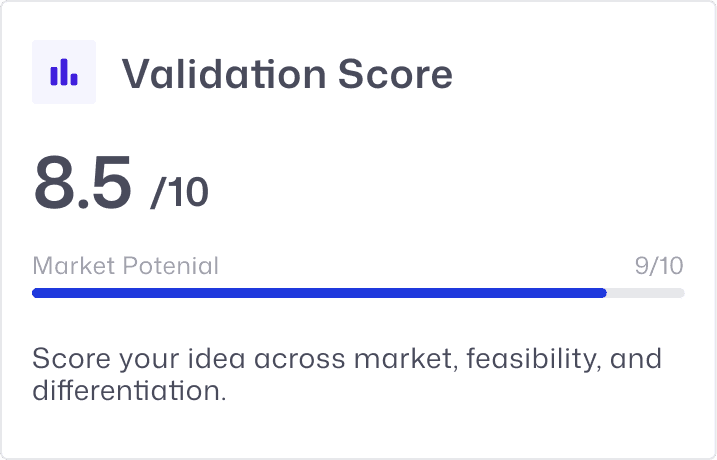Click the /10 beside the 8.5 score
The height and width of the screenshot is (460, 717).
pos(179,192)
